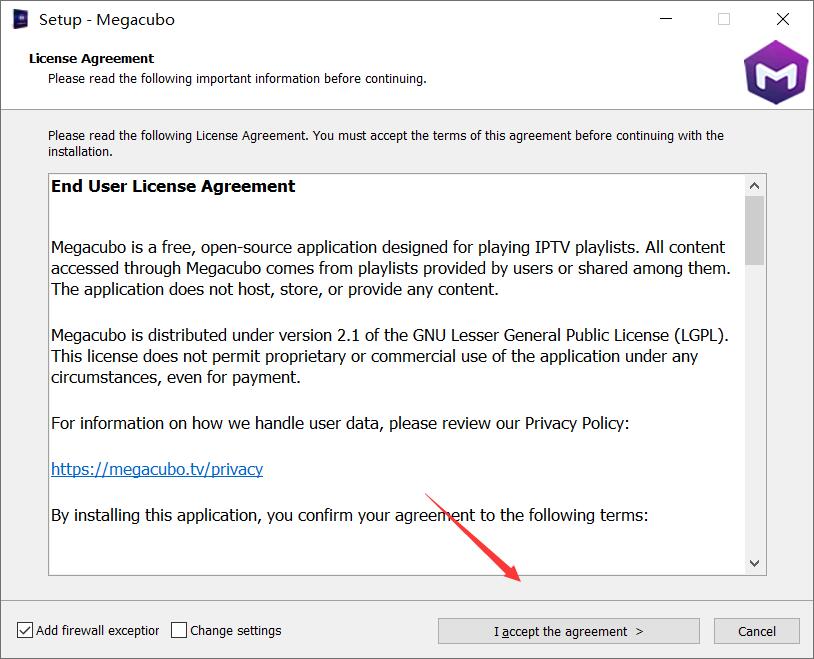Click the paragraph about LGPL version 2.1
The width and height of the screenshot is (814, 659).
point(390,356)
